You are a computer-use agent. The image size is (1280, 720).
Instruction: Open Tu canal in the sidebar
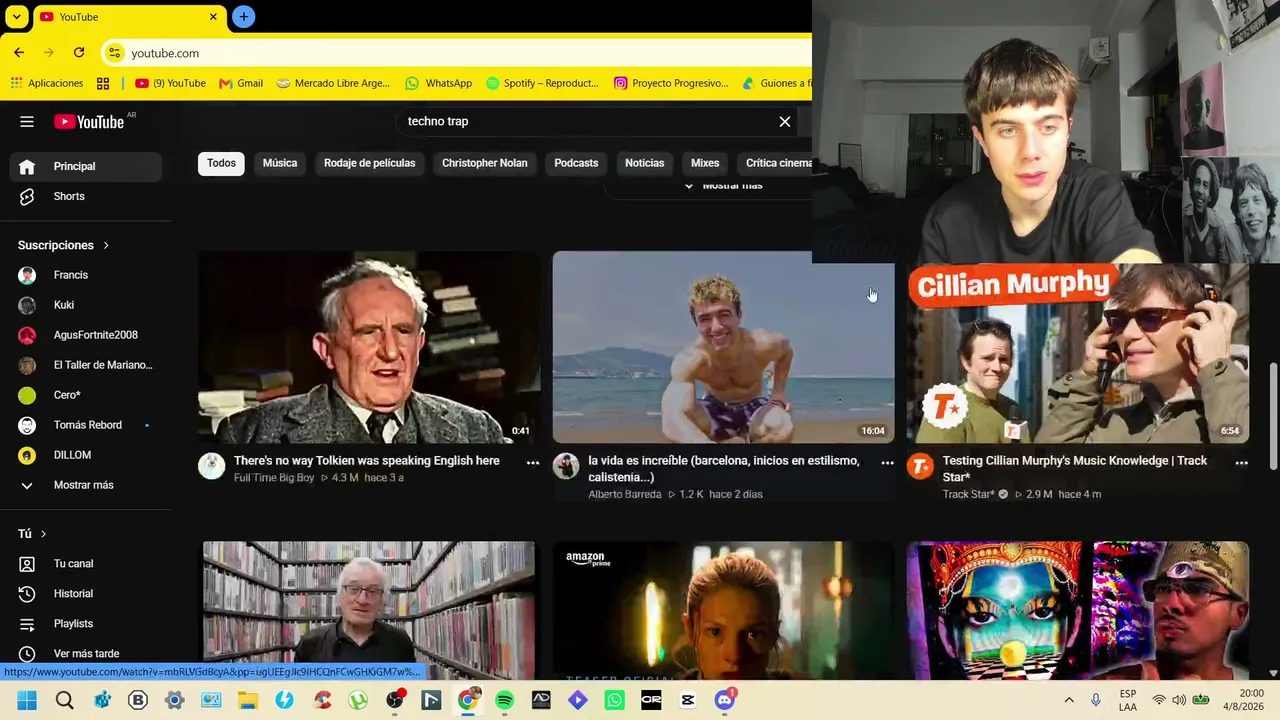coord(85,564)
